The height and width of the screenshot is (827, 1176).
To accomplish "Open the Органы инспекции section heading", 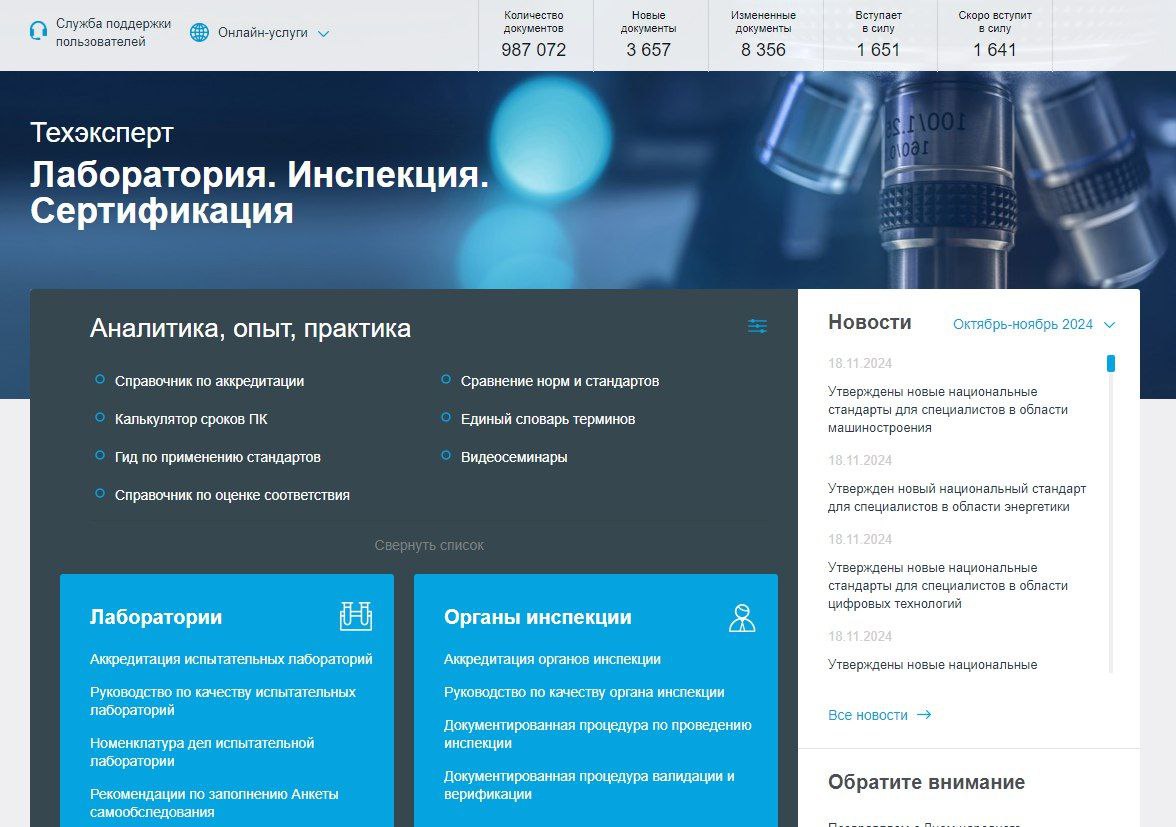I will coord(538,617).
